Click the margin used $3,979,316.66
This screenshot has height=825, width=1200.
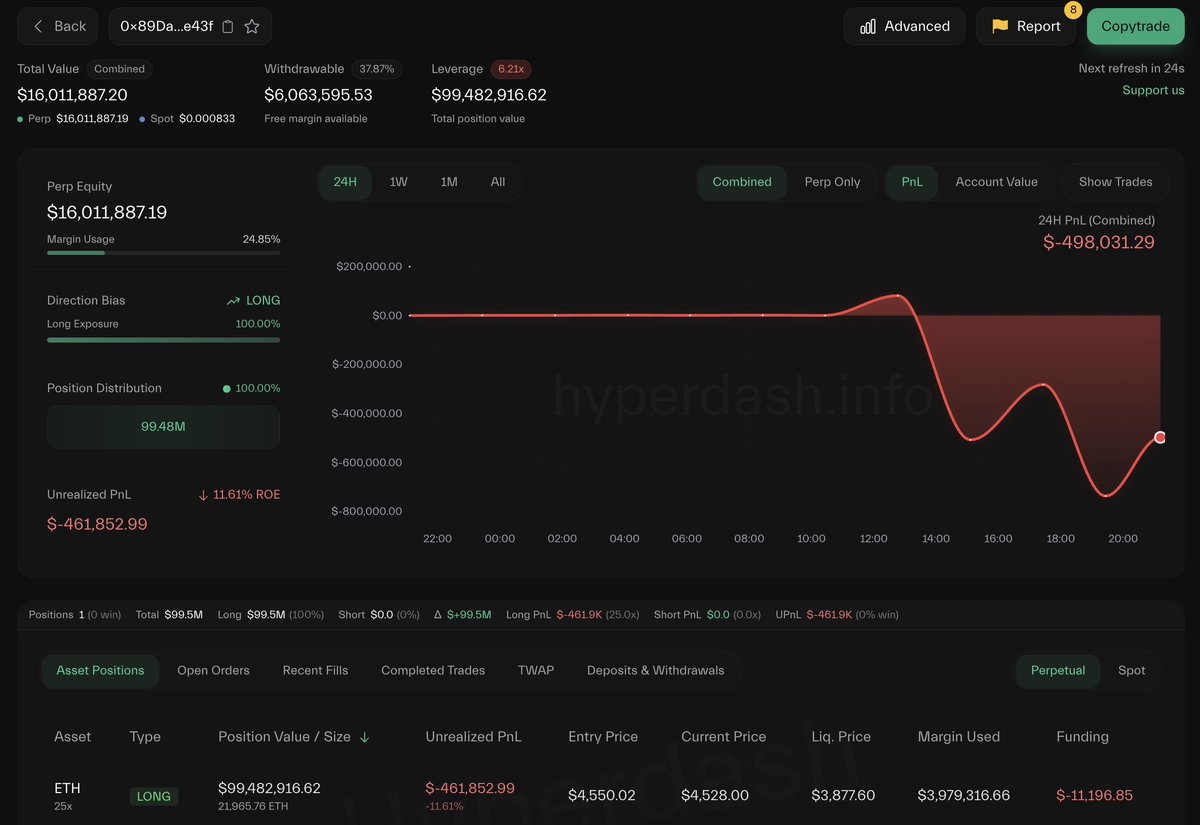(964, 796)
